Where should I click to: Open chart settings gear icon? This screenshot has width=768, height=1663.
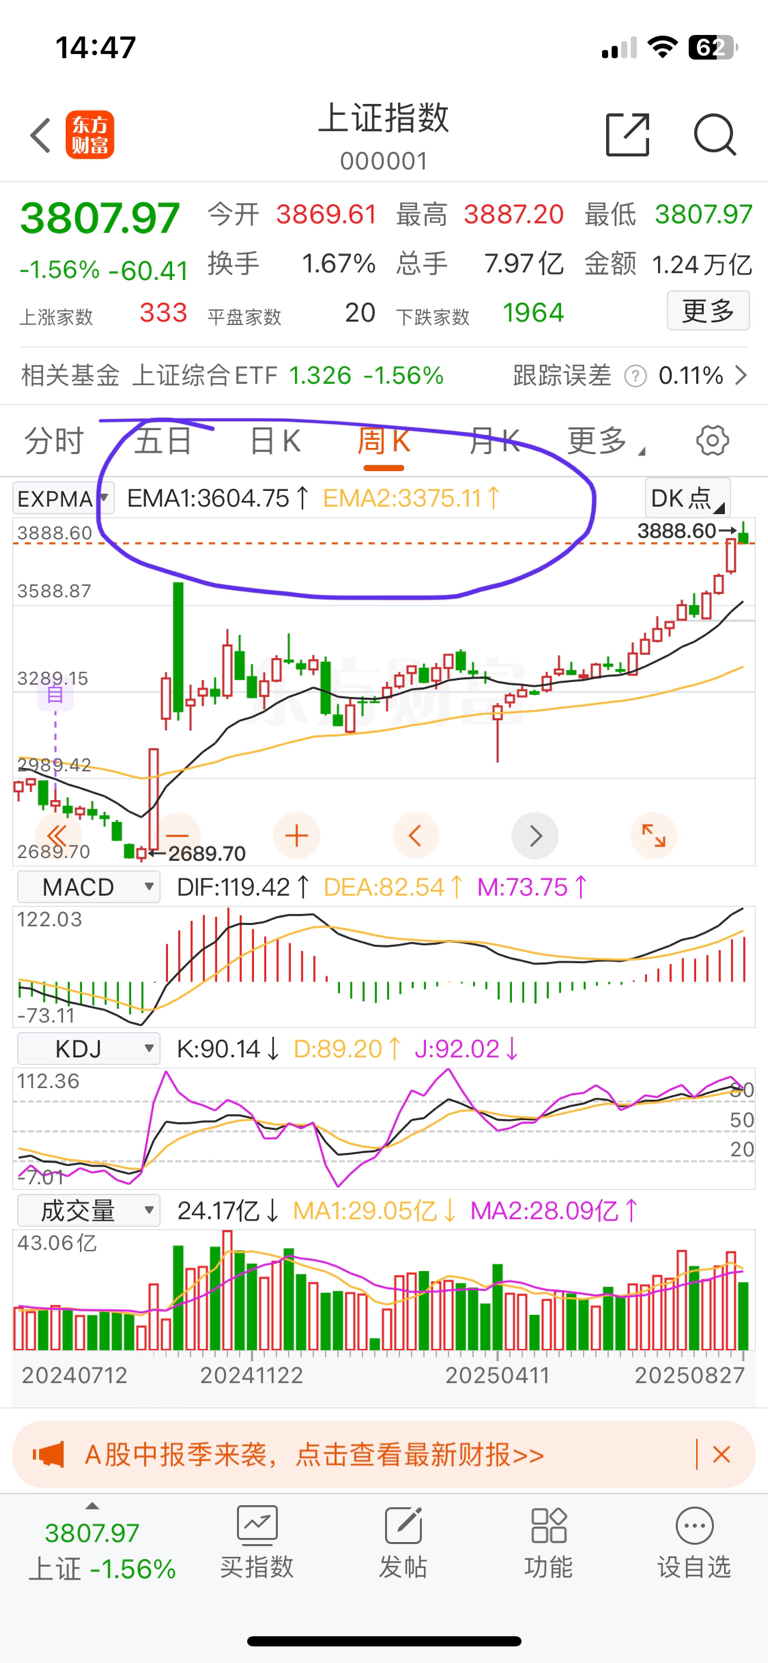pyautogui.click(x=712, y=440)
